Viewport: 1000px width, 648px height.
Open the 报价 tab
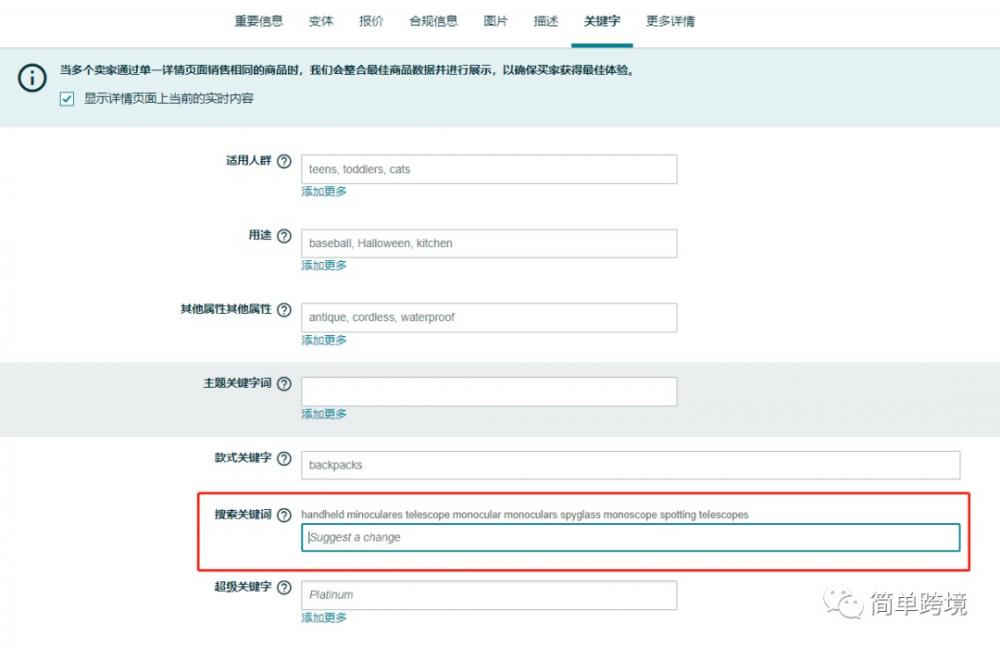point(371,21)
